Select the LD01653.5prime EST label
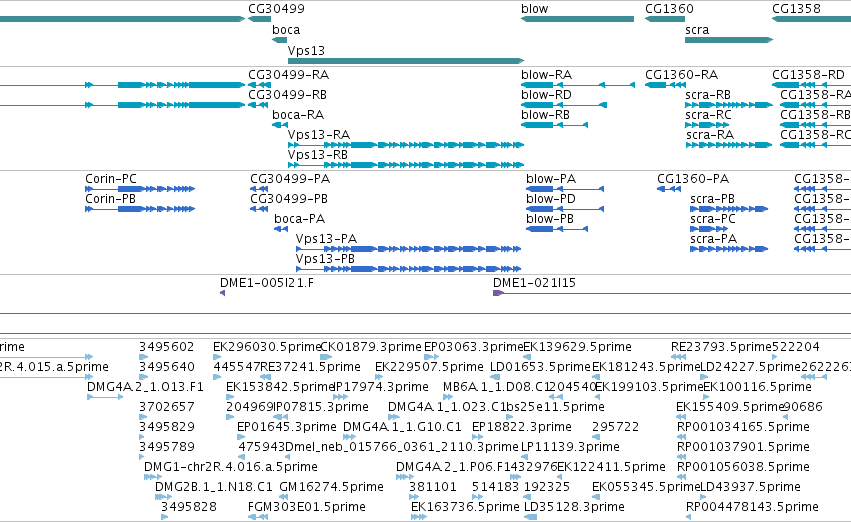 pos(540,367)
